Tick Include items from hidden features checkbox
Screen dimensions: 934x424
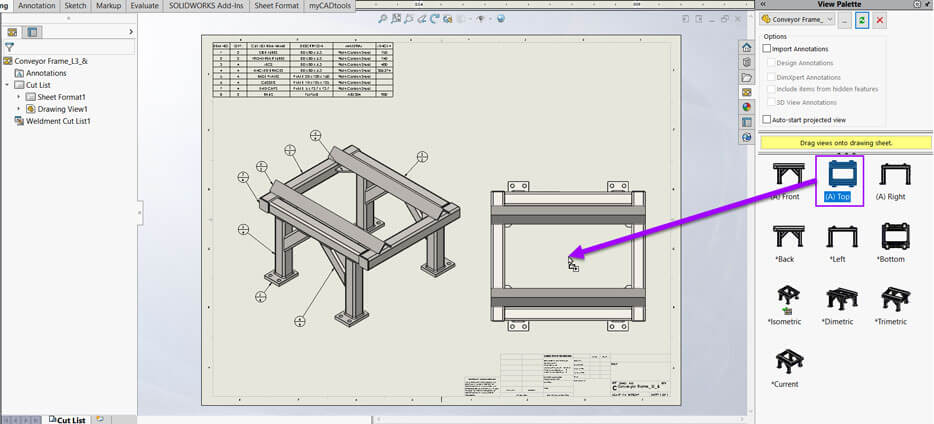(771, 89)
